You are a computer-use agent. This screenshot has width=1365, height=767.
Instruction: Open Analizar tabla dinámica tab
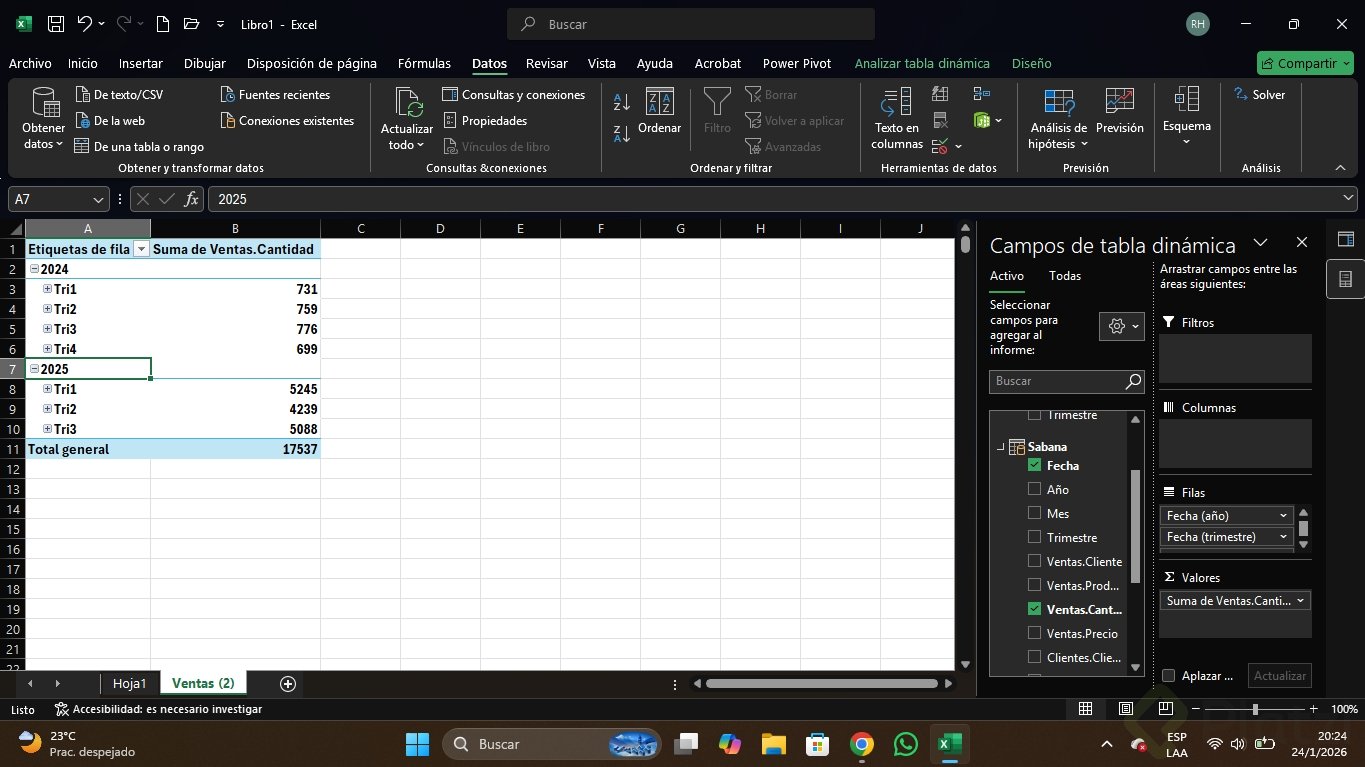922,63
